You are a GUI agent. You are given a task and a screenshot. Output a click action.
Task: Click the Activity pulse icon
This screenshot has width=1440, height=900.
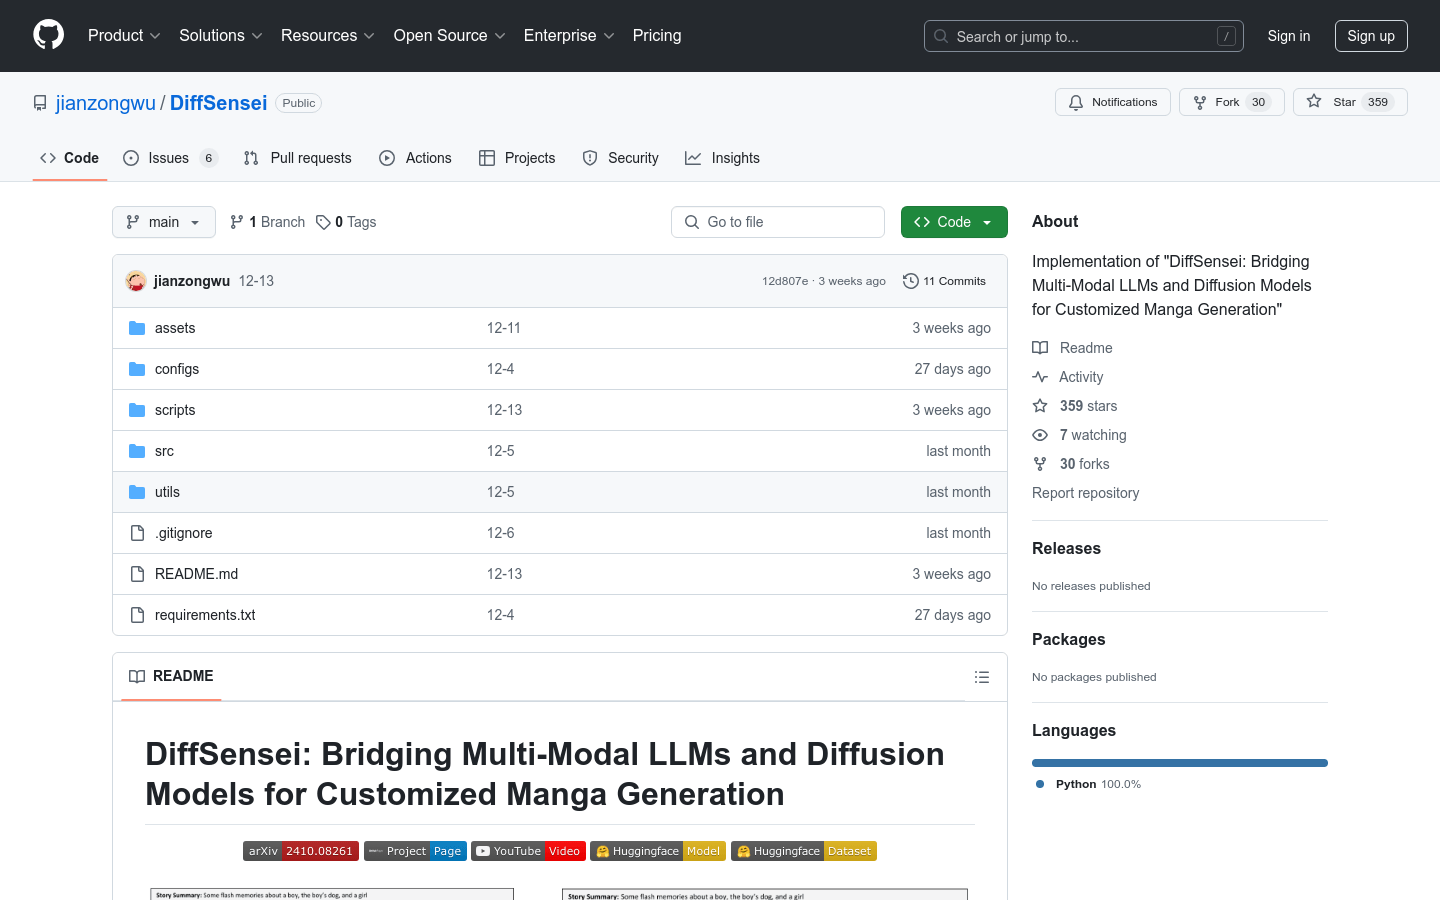point(1040,377)
